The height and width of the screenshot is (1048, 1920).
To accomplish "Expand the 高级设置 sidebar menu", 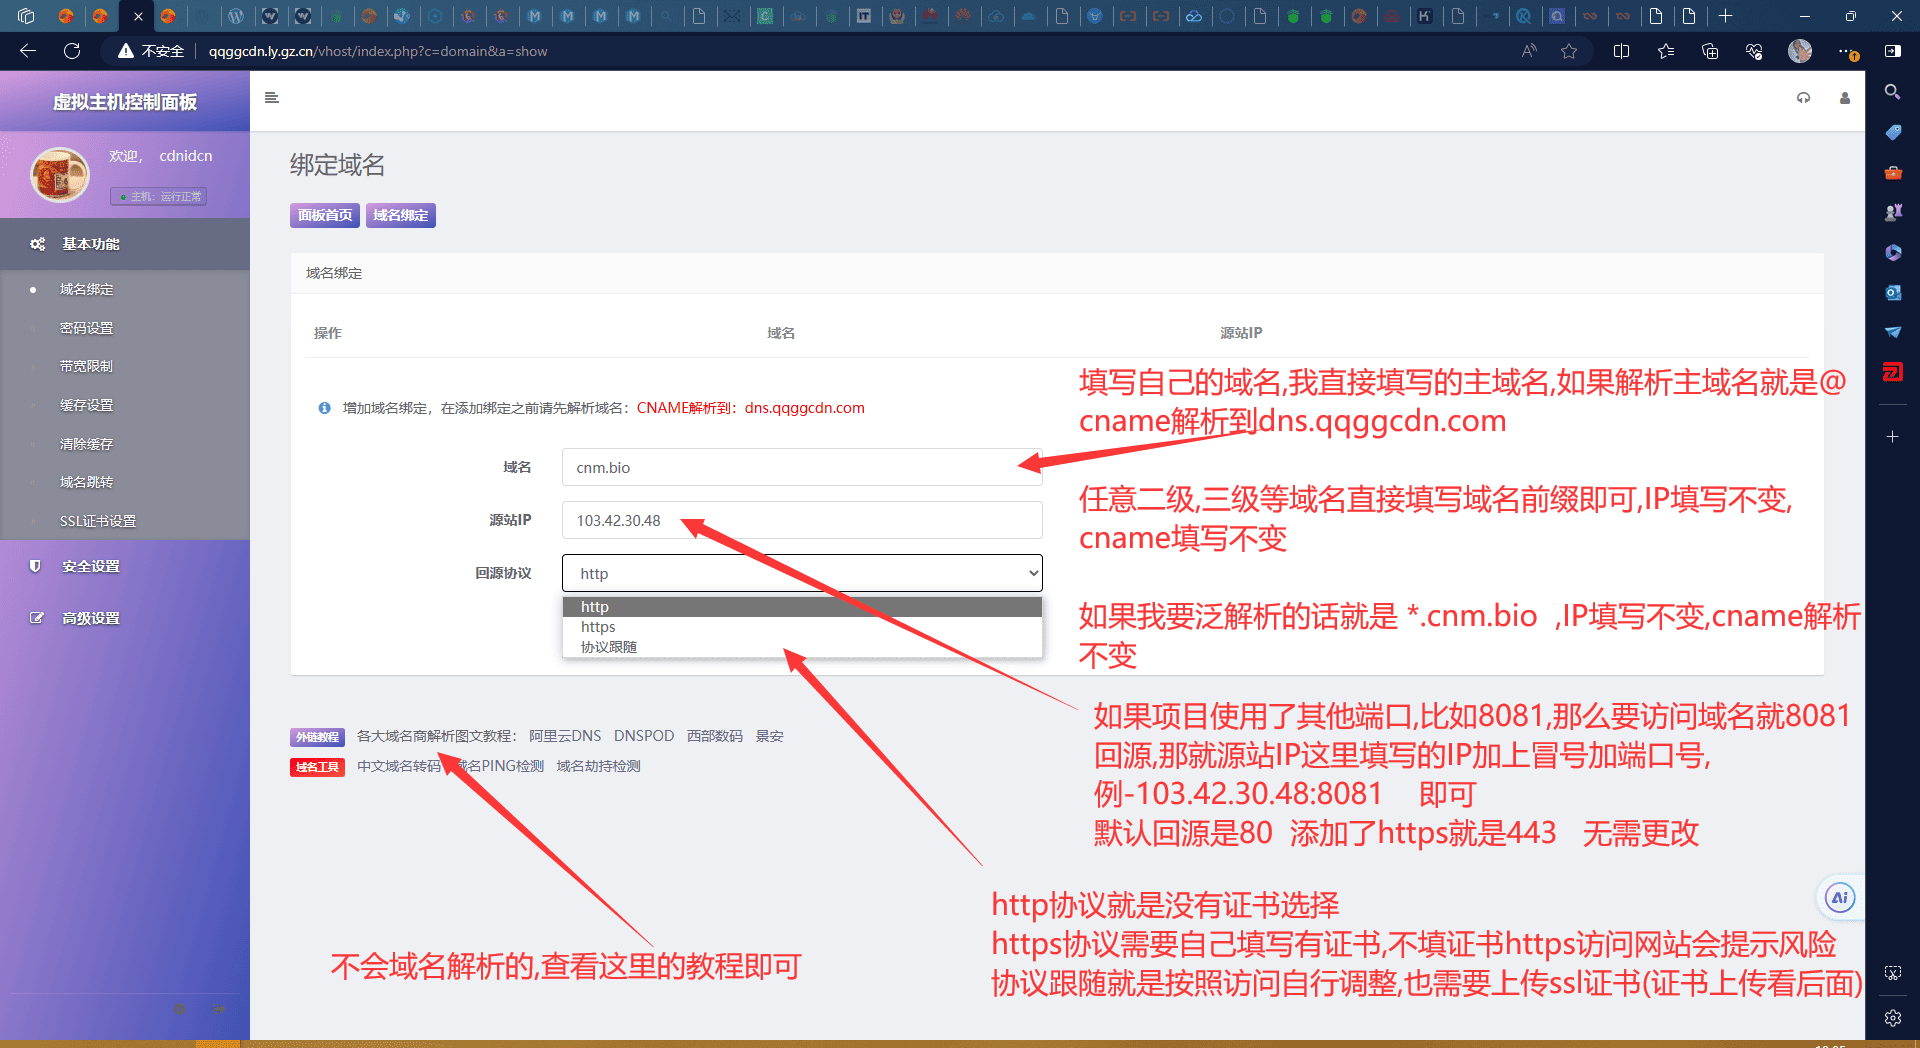I will 91,618.
